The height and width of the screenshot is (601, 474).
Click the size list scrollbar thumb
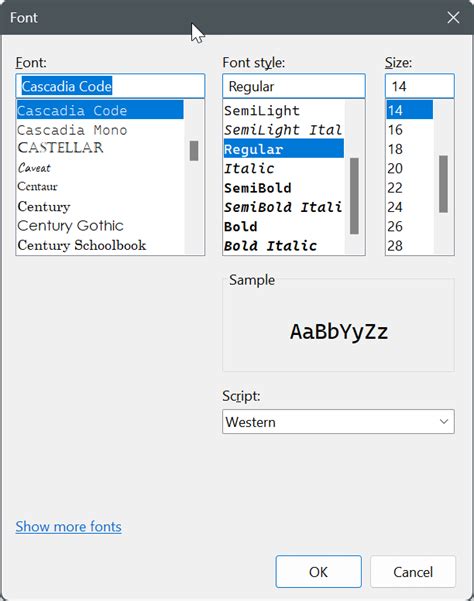(443, 184)
